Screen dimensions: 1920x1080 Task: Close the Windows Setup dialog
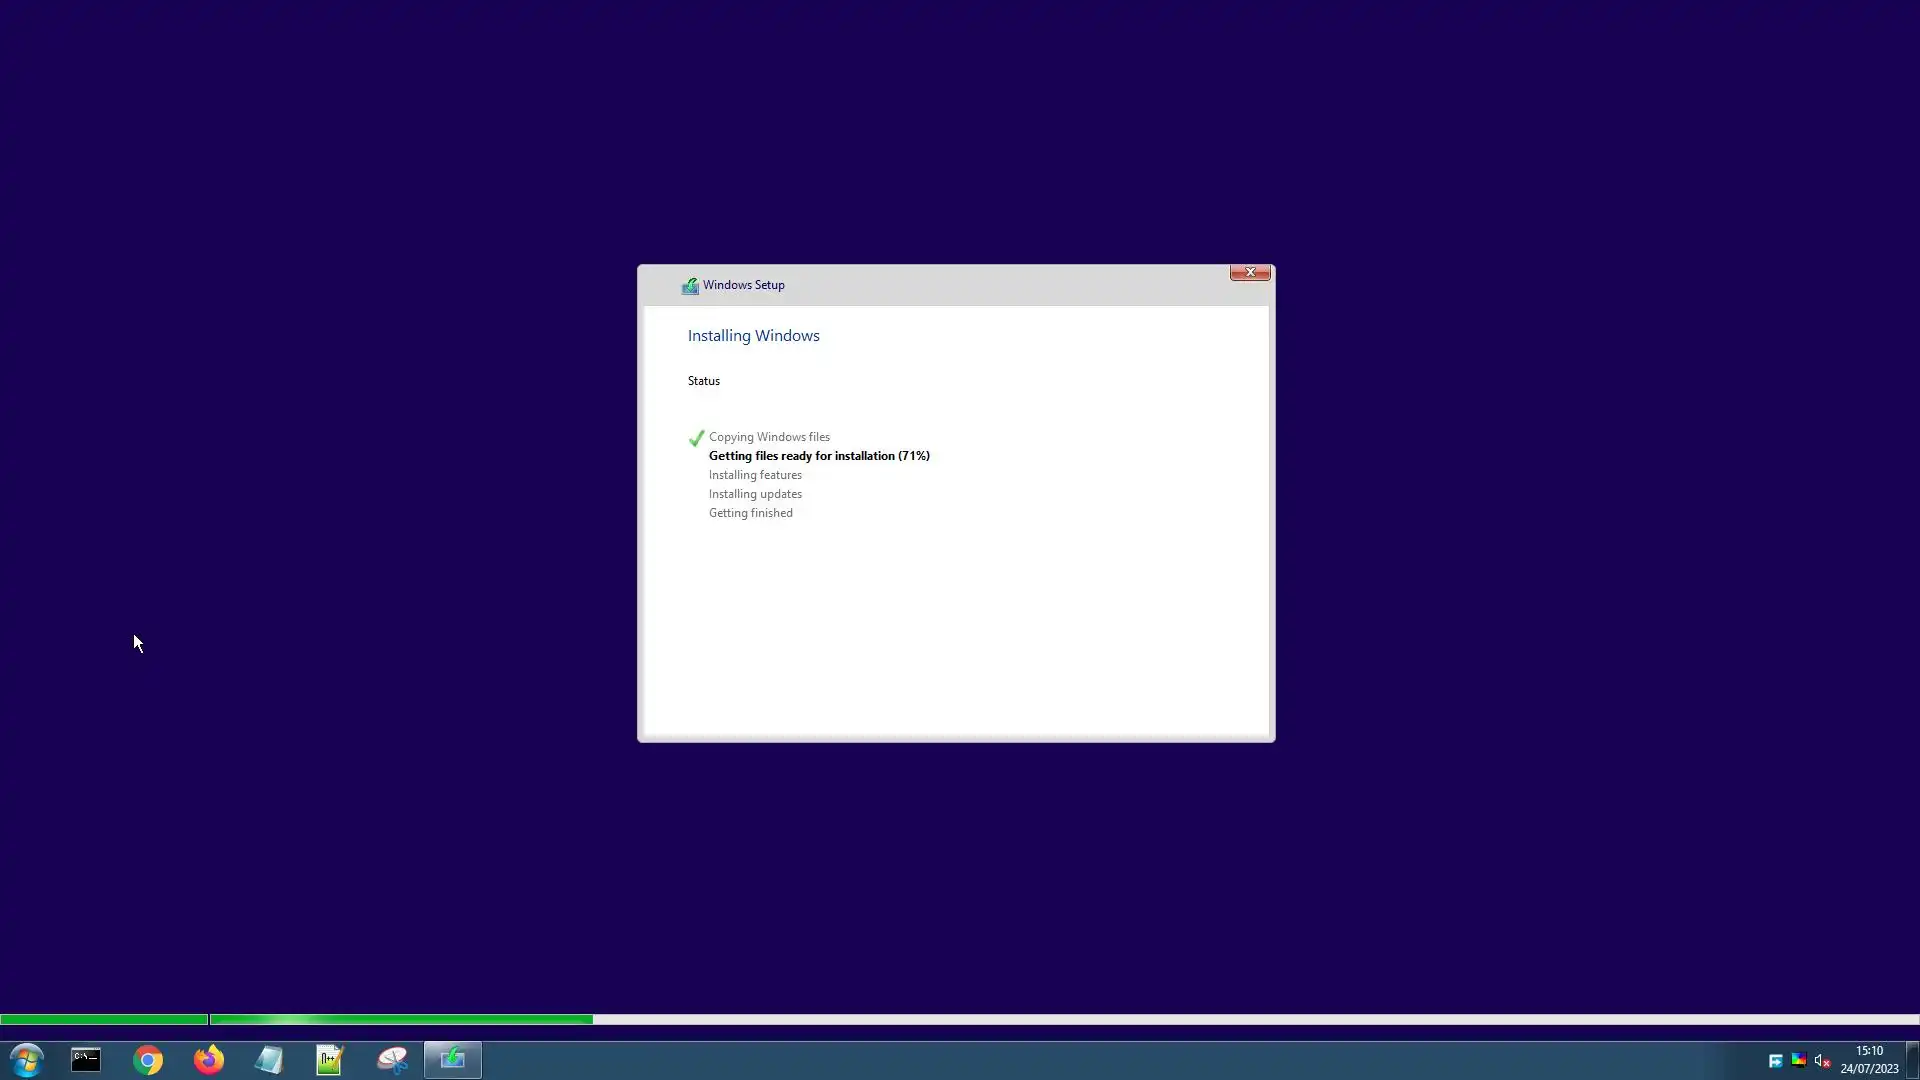(1250, 272)
